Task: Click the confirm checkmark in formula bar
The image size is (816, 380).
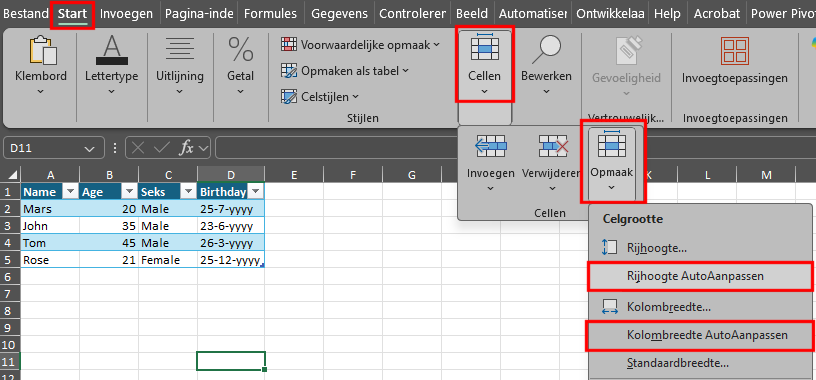Action: pos(162,148)
